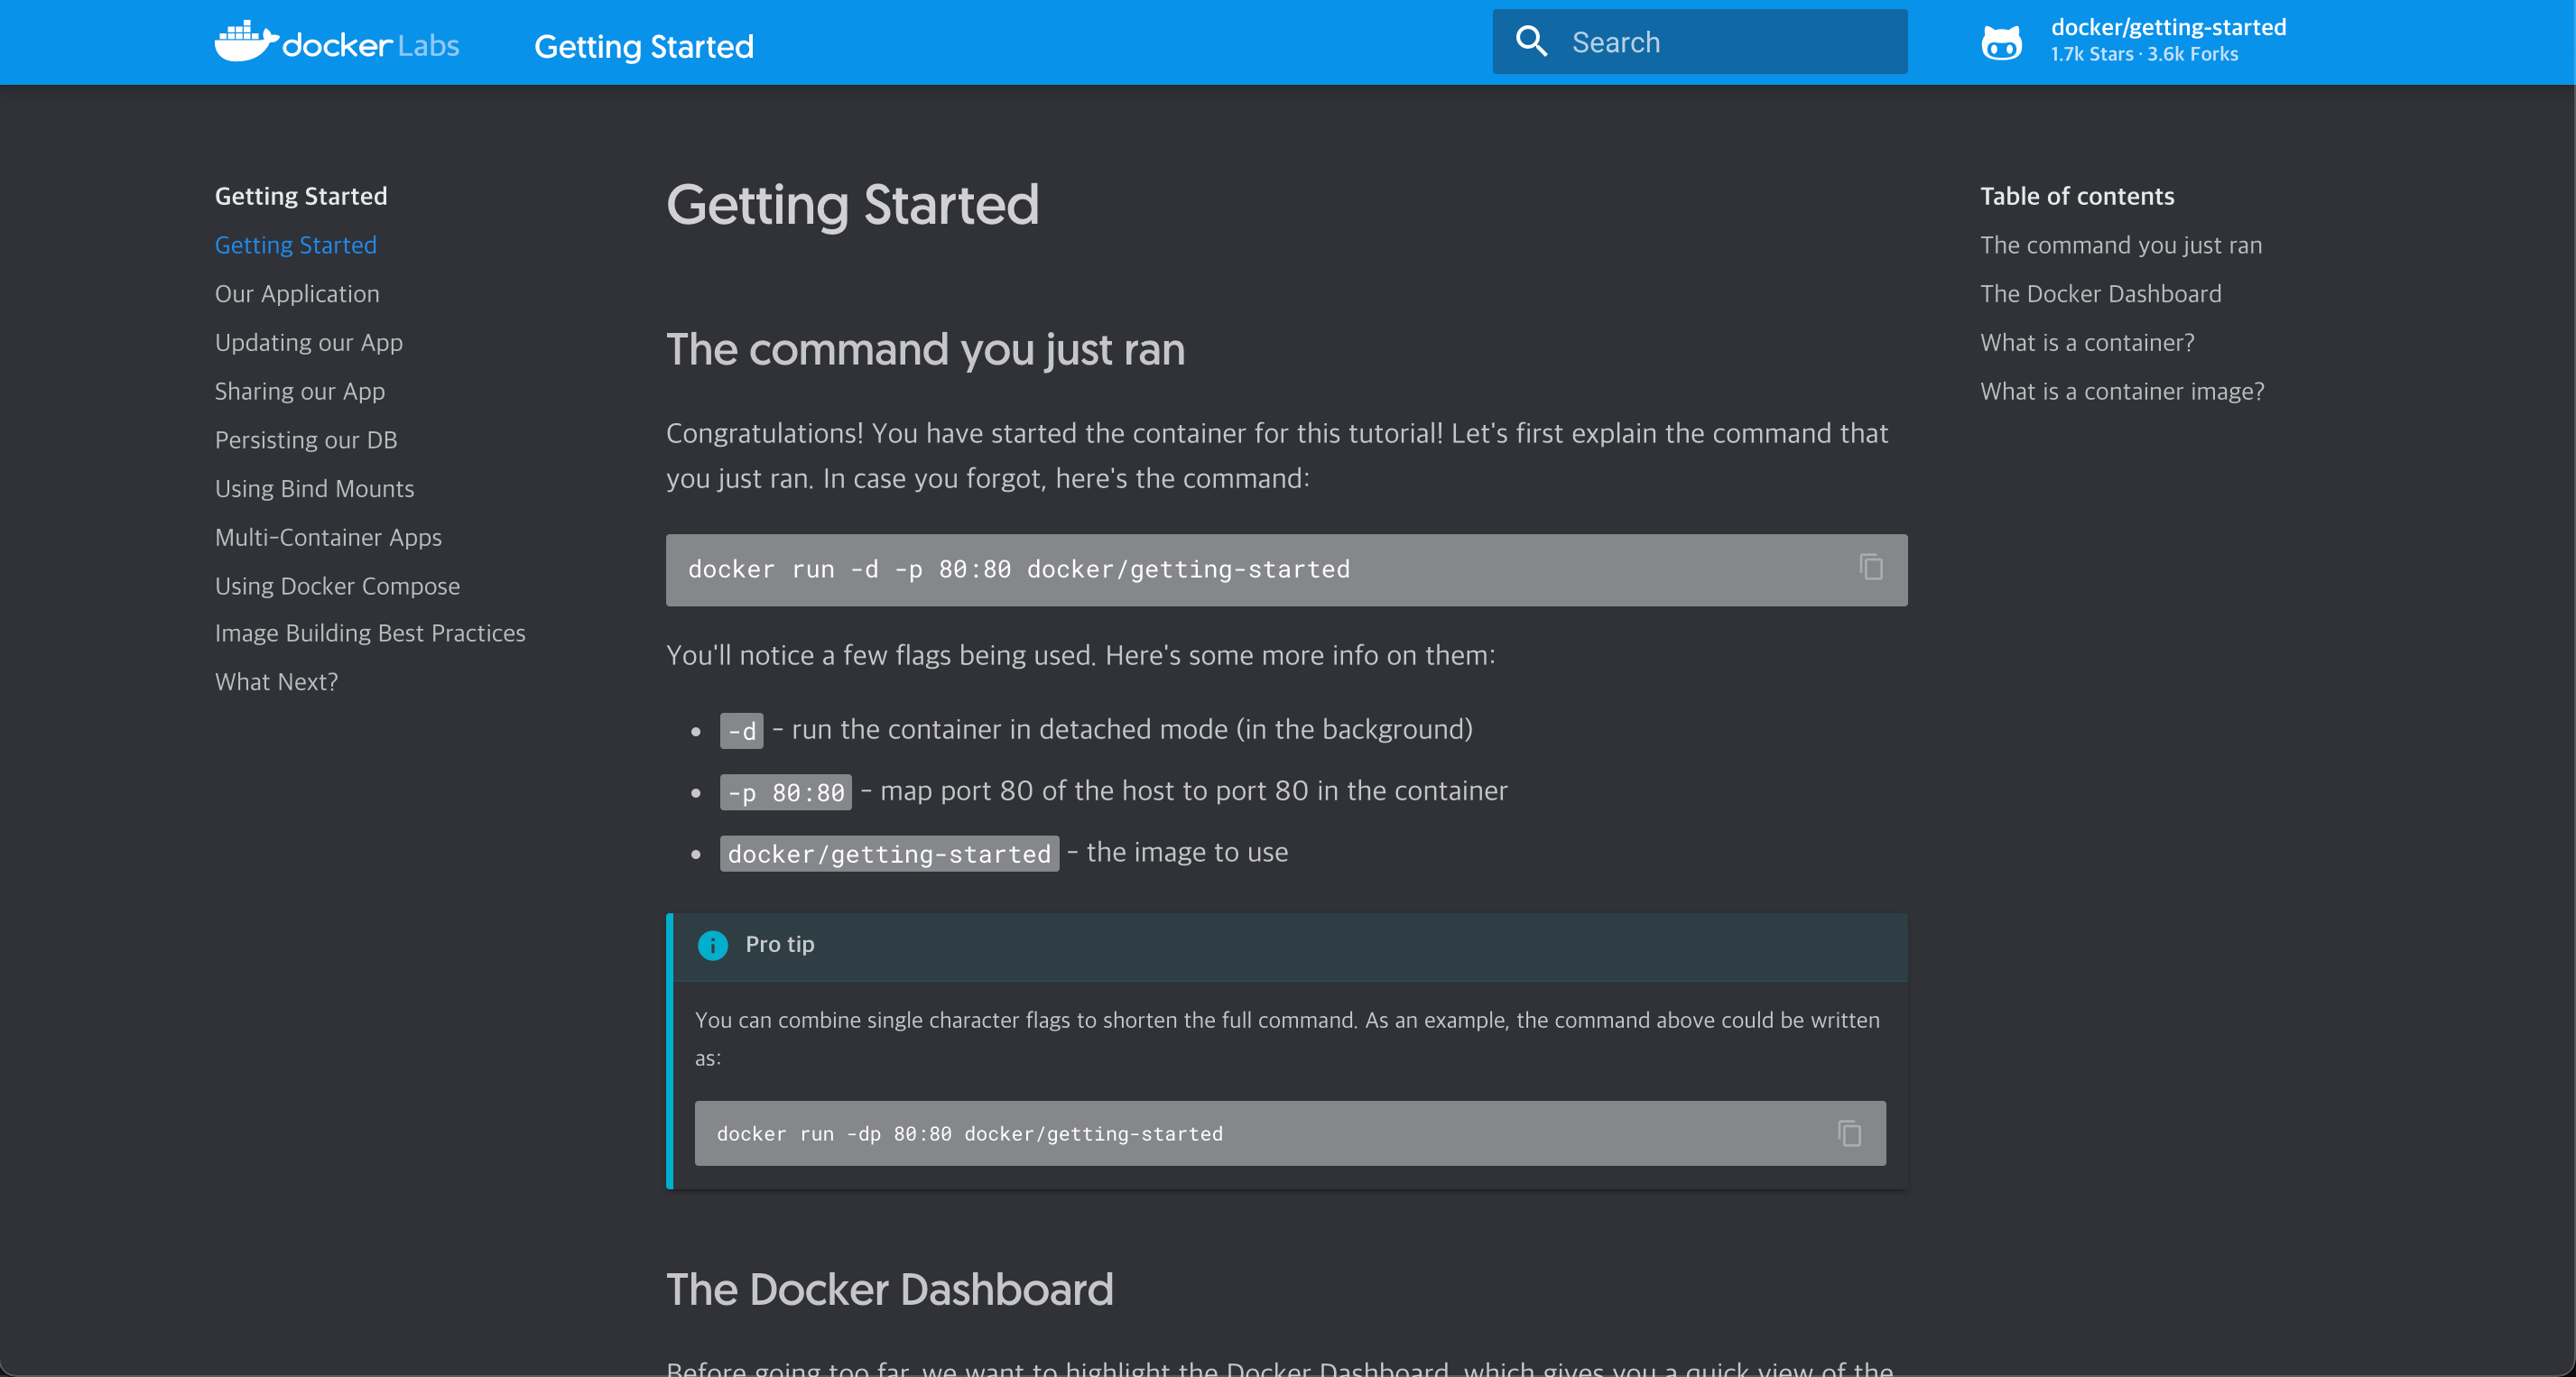Focus the Search input field

[x=1700, y=42]
